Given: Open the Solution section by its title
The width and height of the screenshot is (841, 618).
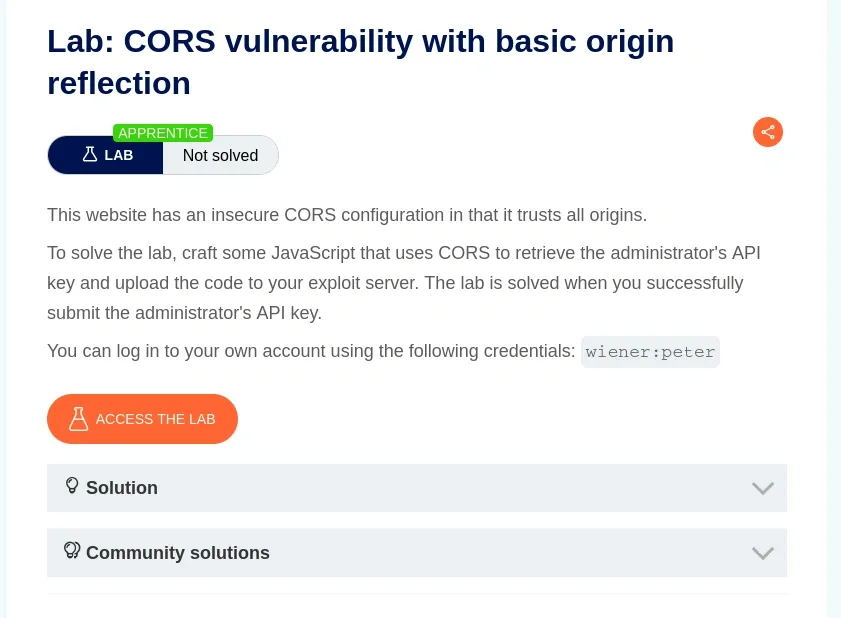Looking at the screenshot, I should coord(122,488).
